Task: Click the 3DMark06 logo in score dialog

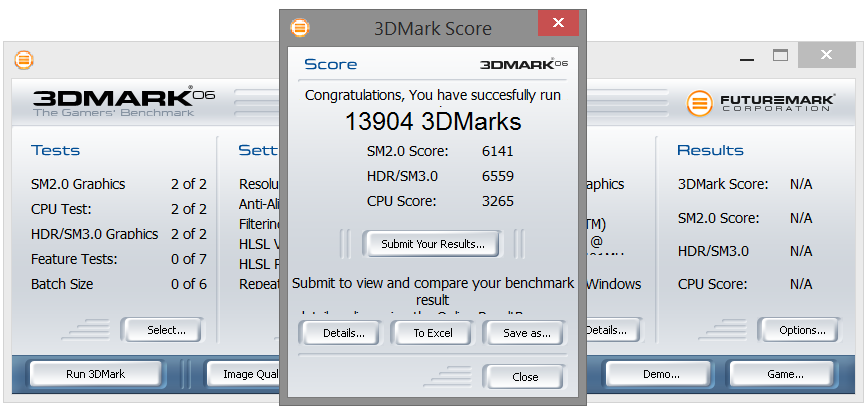Action: tap(524, 64)
